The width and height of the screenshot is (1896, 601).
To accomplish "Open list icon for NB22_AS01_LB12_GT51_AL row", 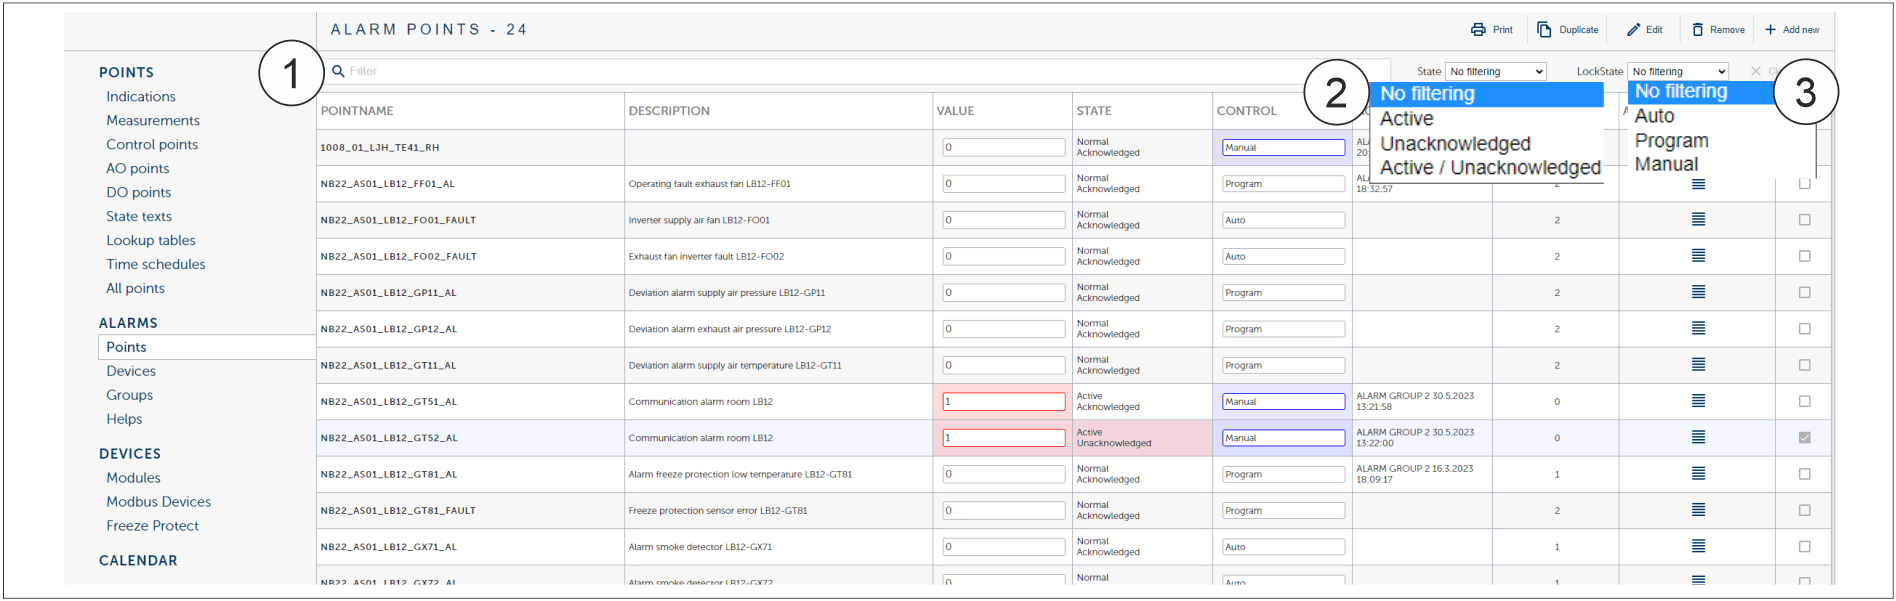I will click(1698, 401).
